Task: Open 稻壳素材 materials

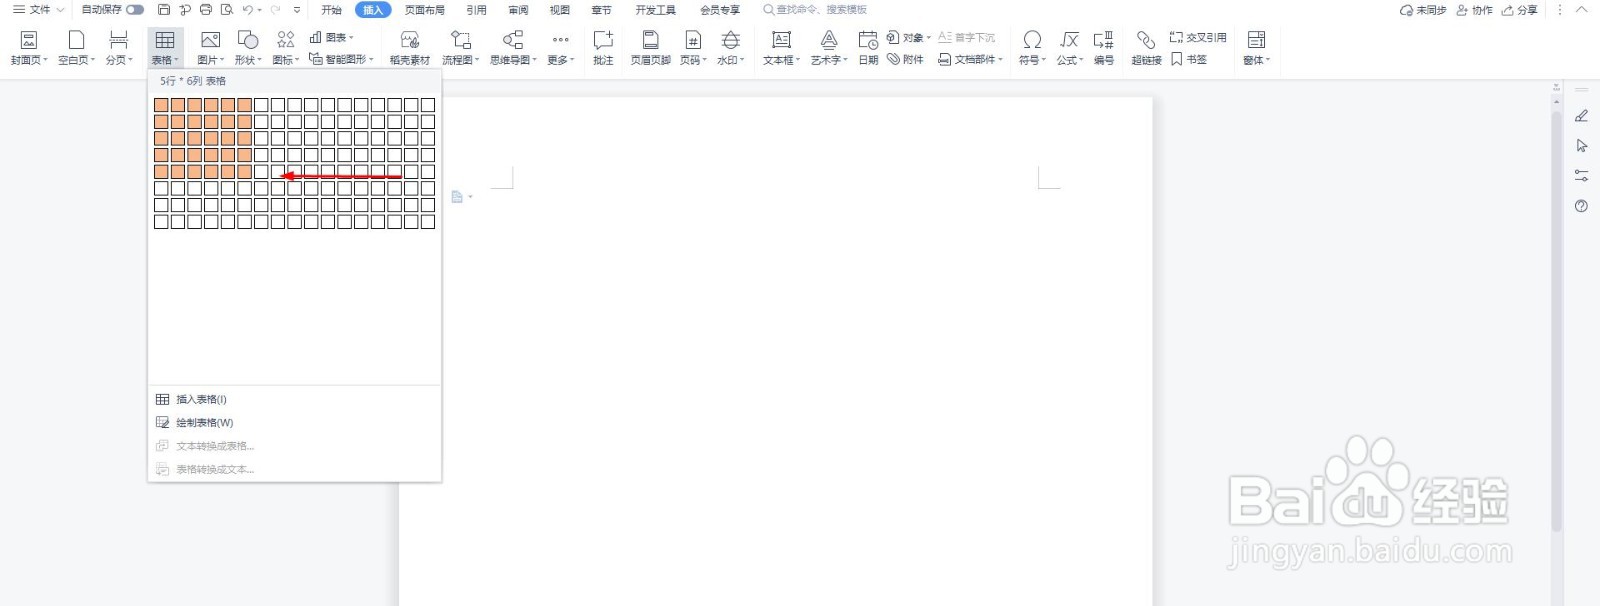Action: pyautogui.click(x=410, y=47)
